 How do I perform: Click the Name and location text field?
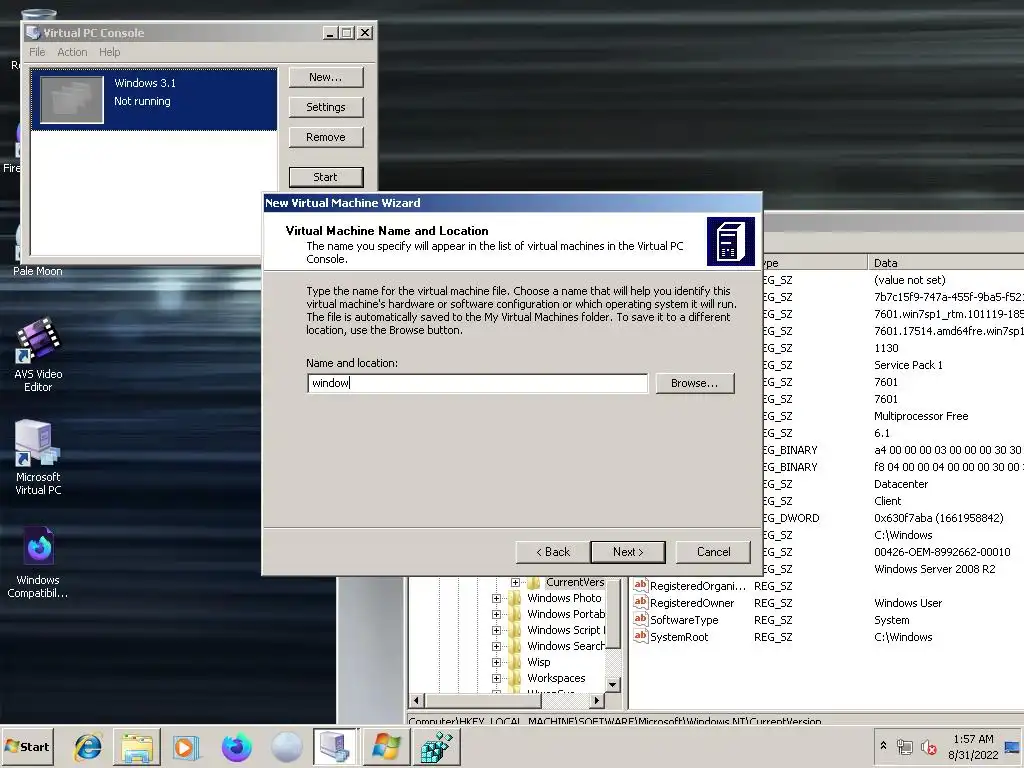point(477,383)
